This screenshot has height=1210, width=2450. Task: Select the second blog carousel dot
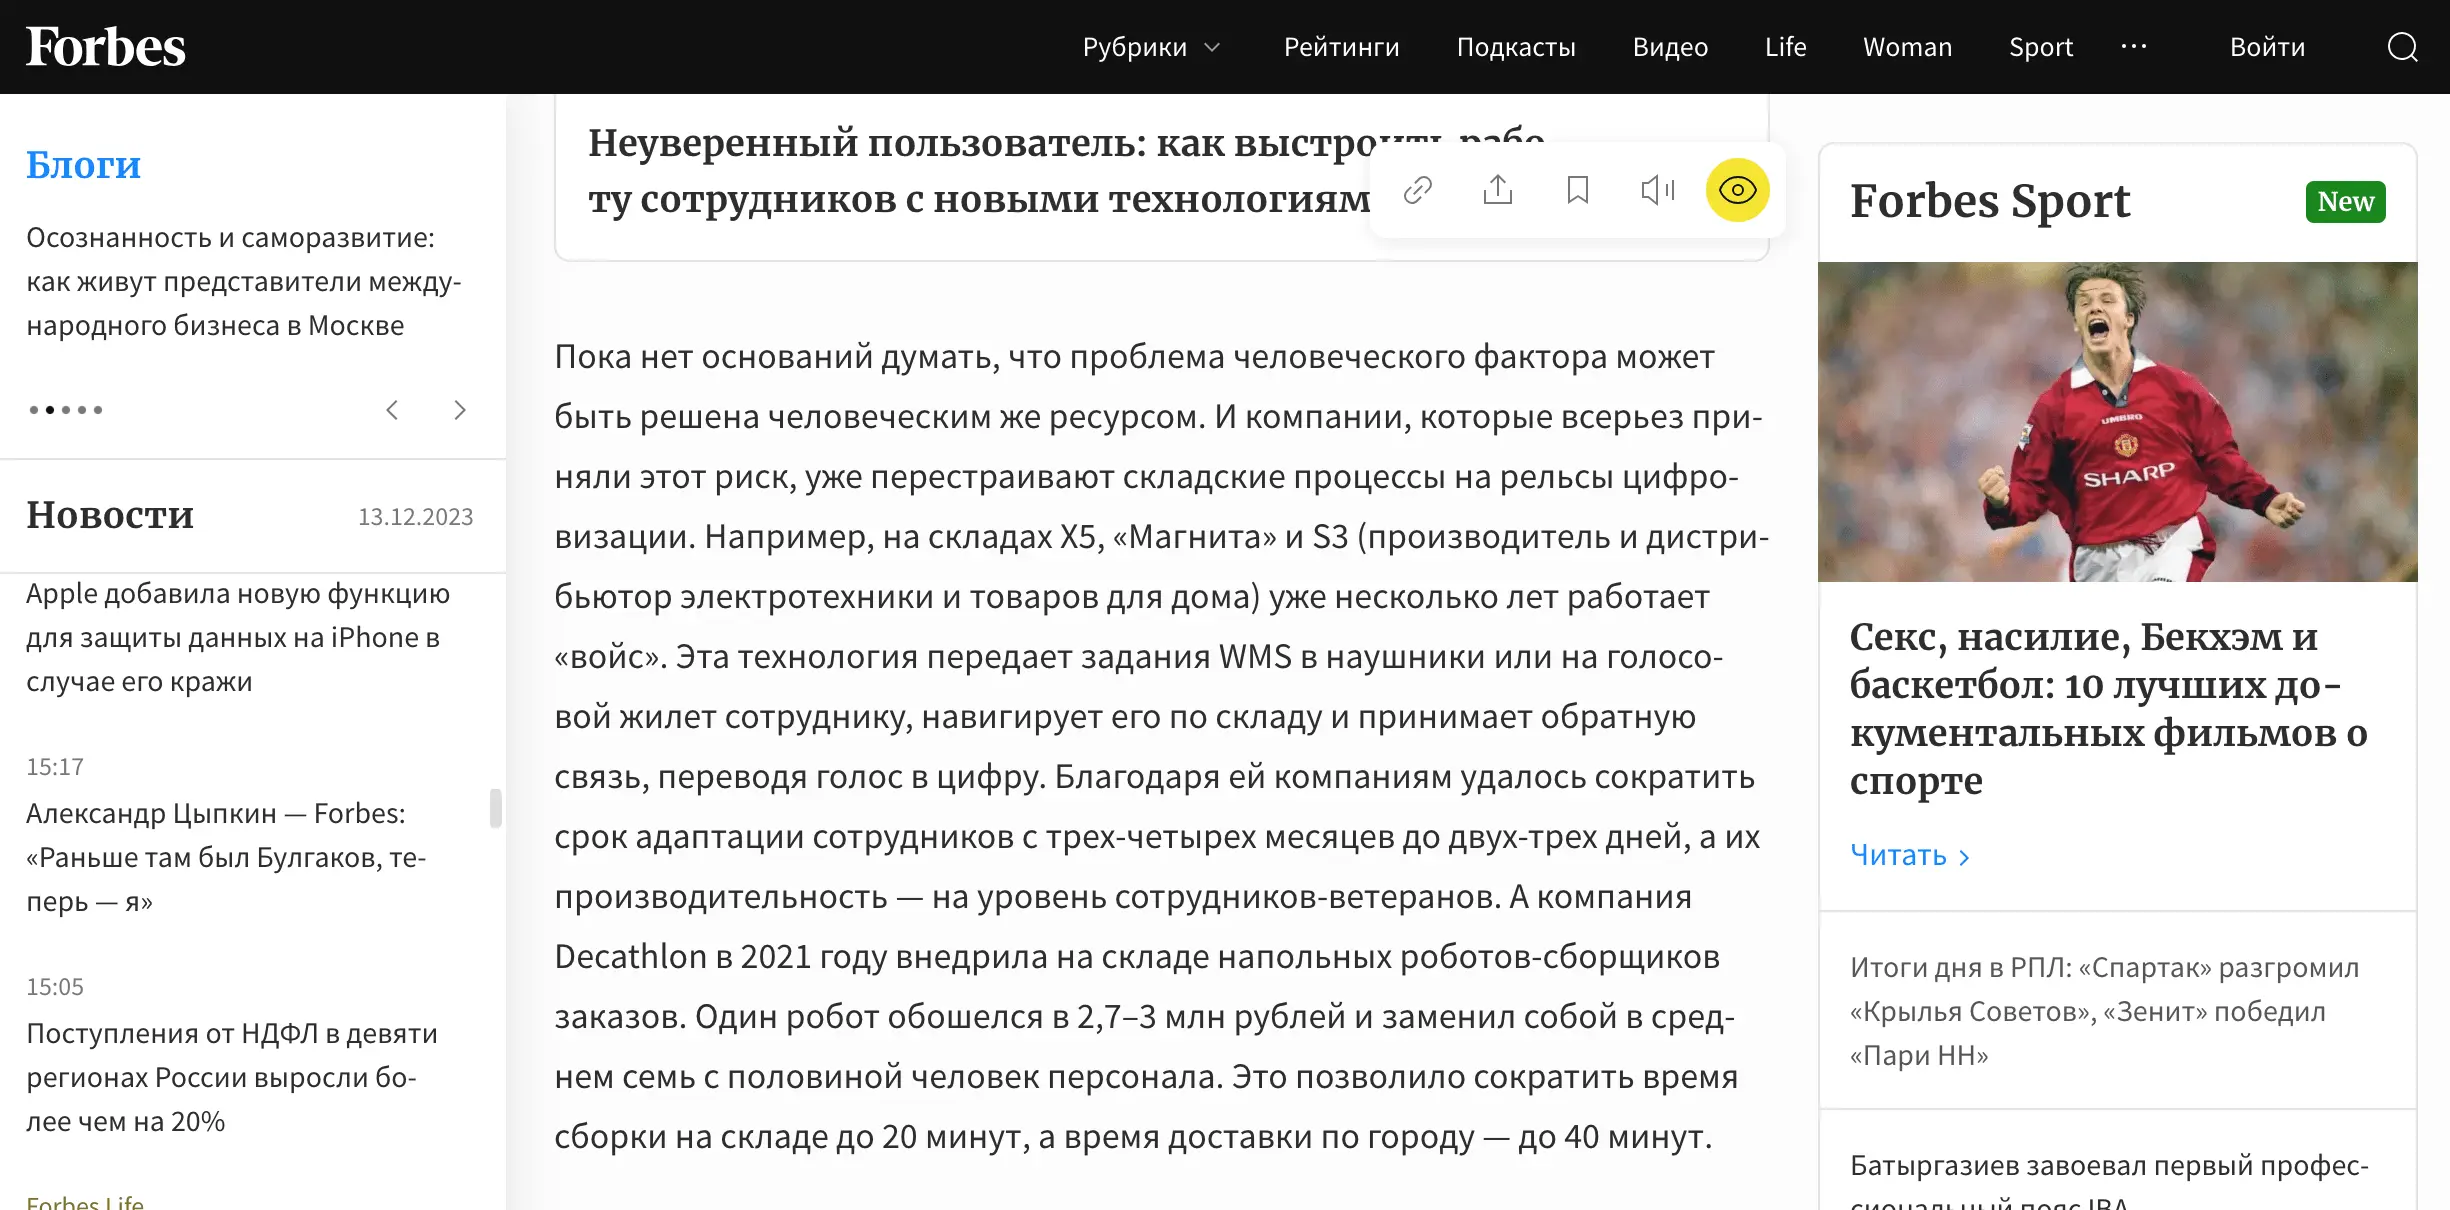(x=50, y=410)
